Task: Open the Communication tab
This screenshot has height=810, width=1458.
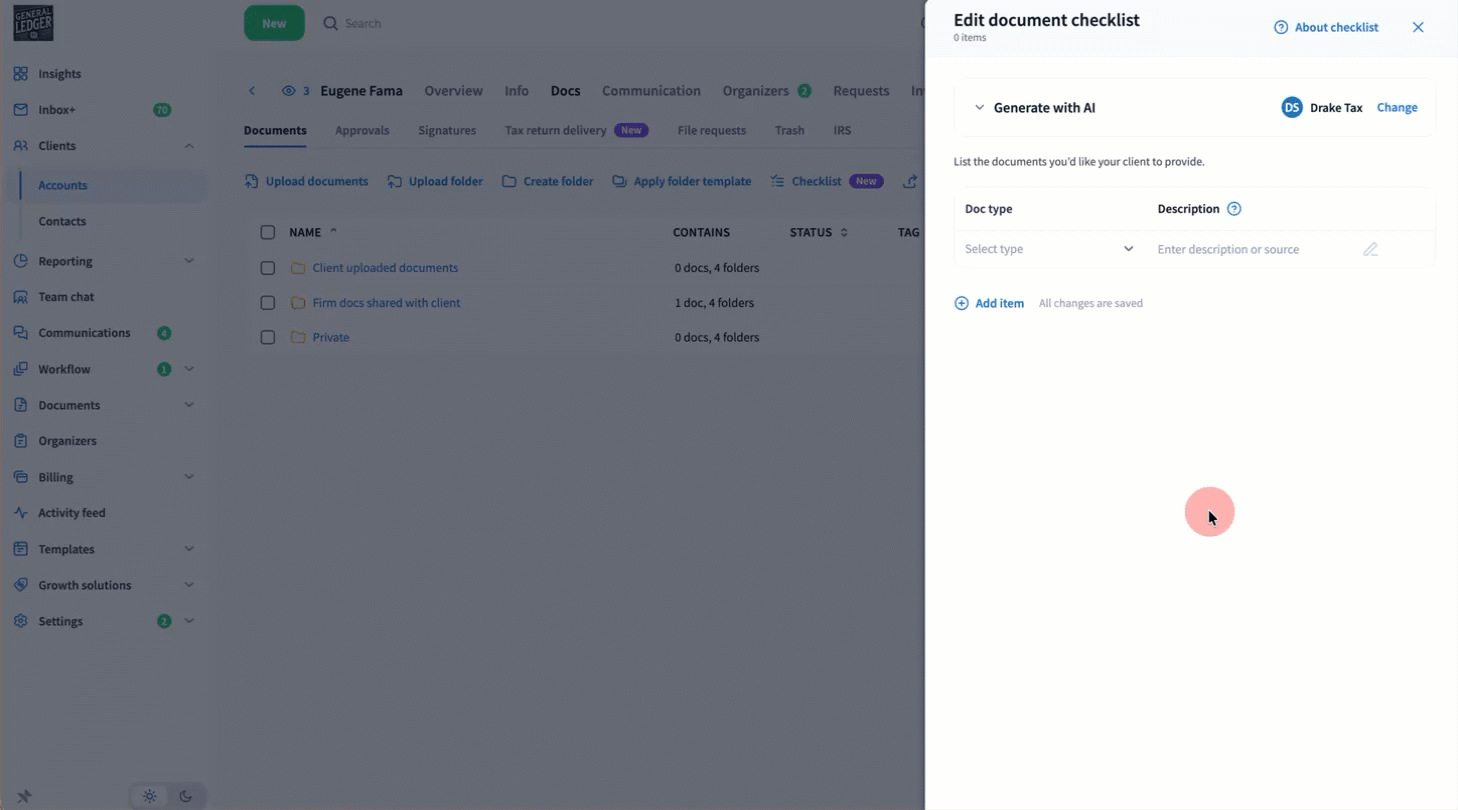Action: pyautogui.click(x=651, y=91)
